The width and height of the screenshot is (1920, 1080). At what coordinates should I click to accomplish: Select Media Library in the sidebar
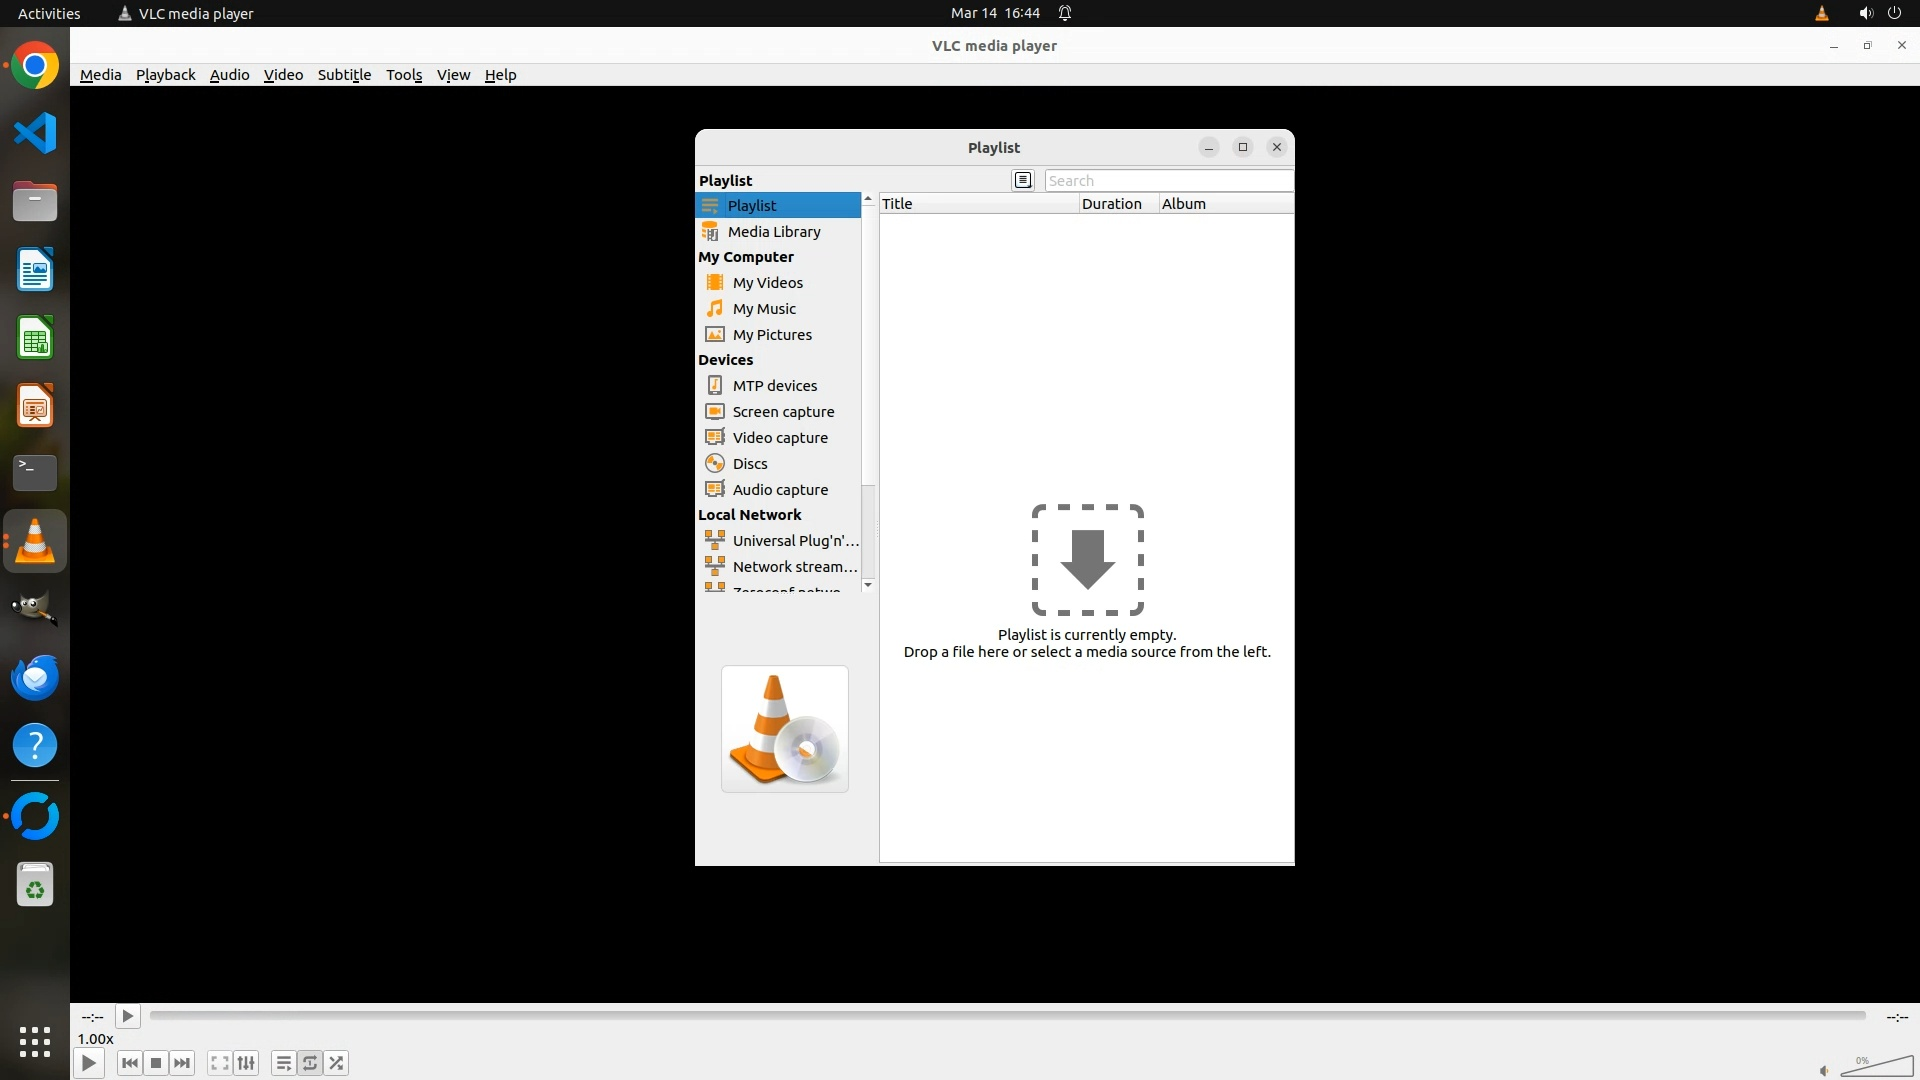pos(773,231)
